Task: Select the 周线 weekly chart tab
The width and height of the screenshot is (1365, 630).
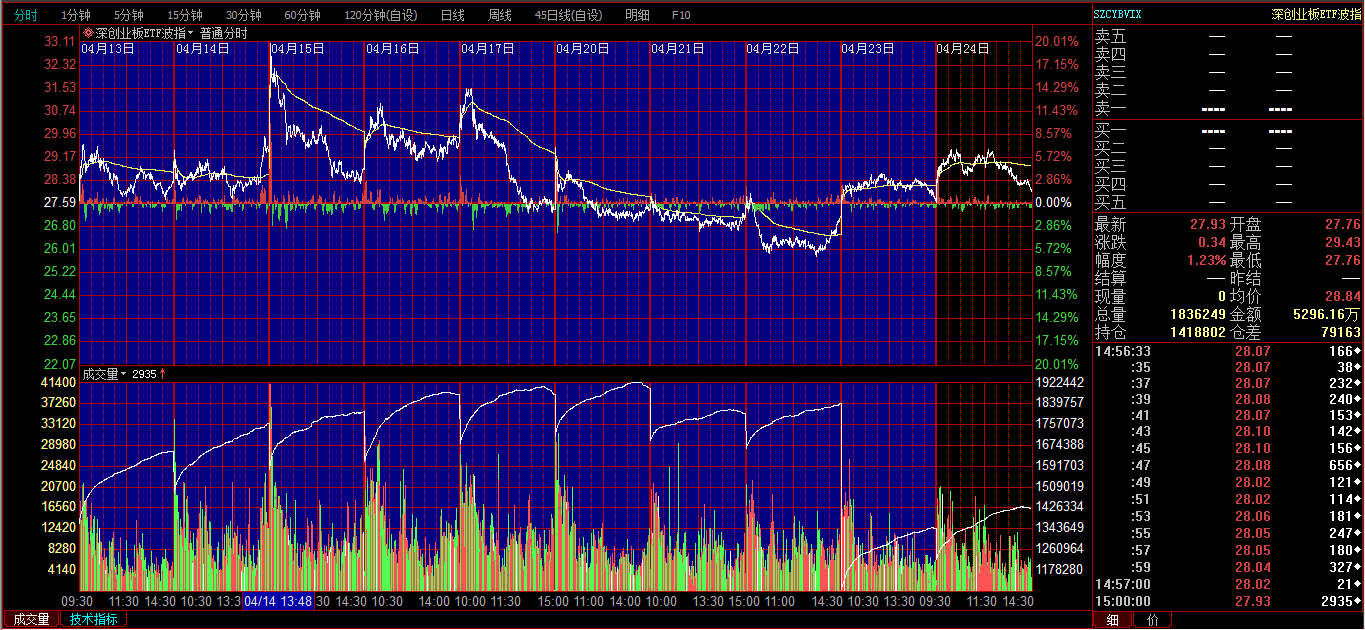Action: click(499, 15)
